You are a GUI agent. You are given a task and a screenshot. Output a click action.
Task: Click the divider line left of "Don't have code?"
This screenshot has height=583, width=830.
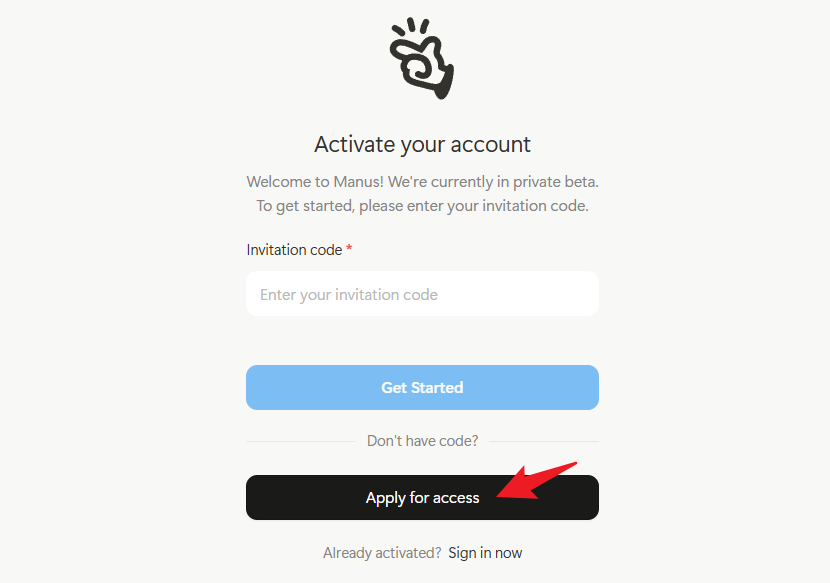click(301, 441)
